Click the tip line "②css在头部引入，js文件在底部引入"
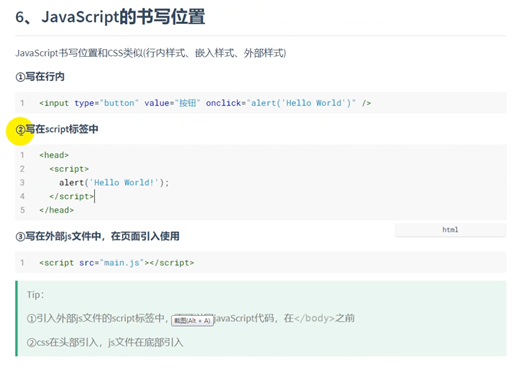 (105, 342)
